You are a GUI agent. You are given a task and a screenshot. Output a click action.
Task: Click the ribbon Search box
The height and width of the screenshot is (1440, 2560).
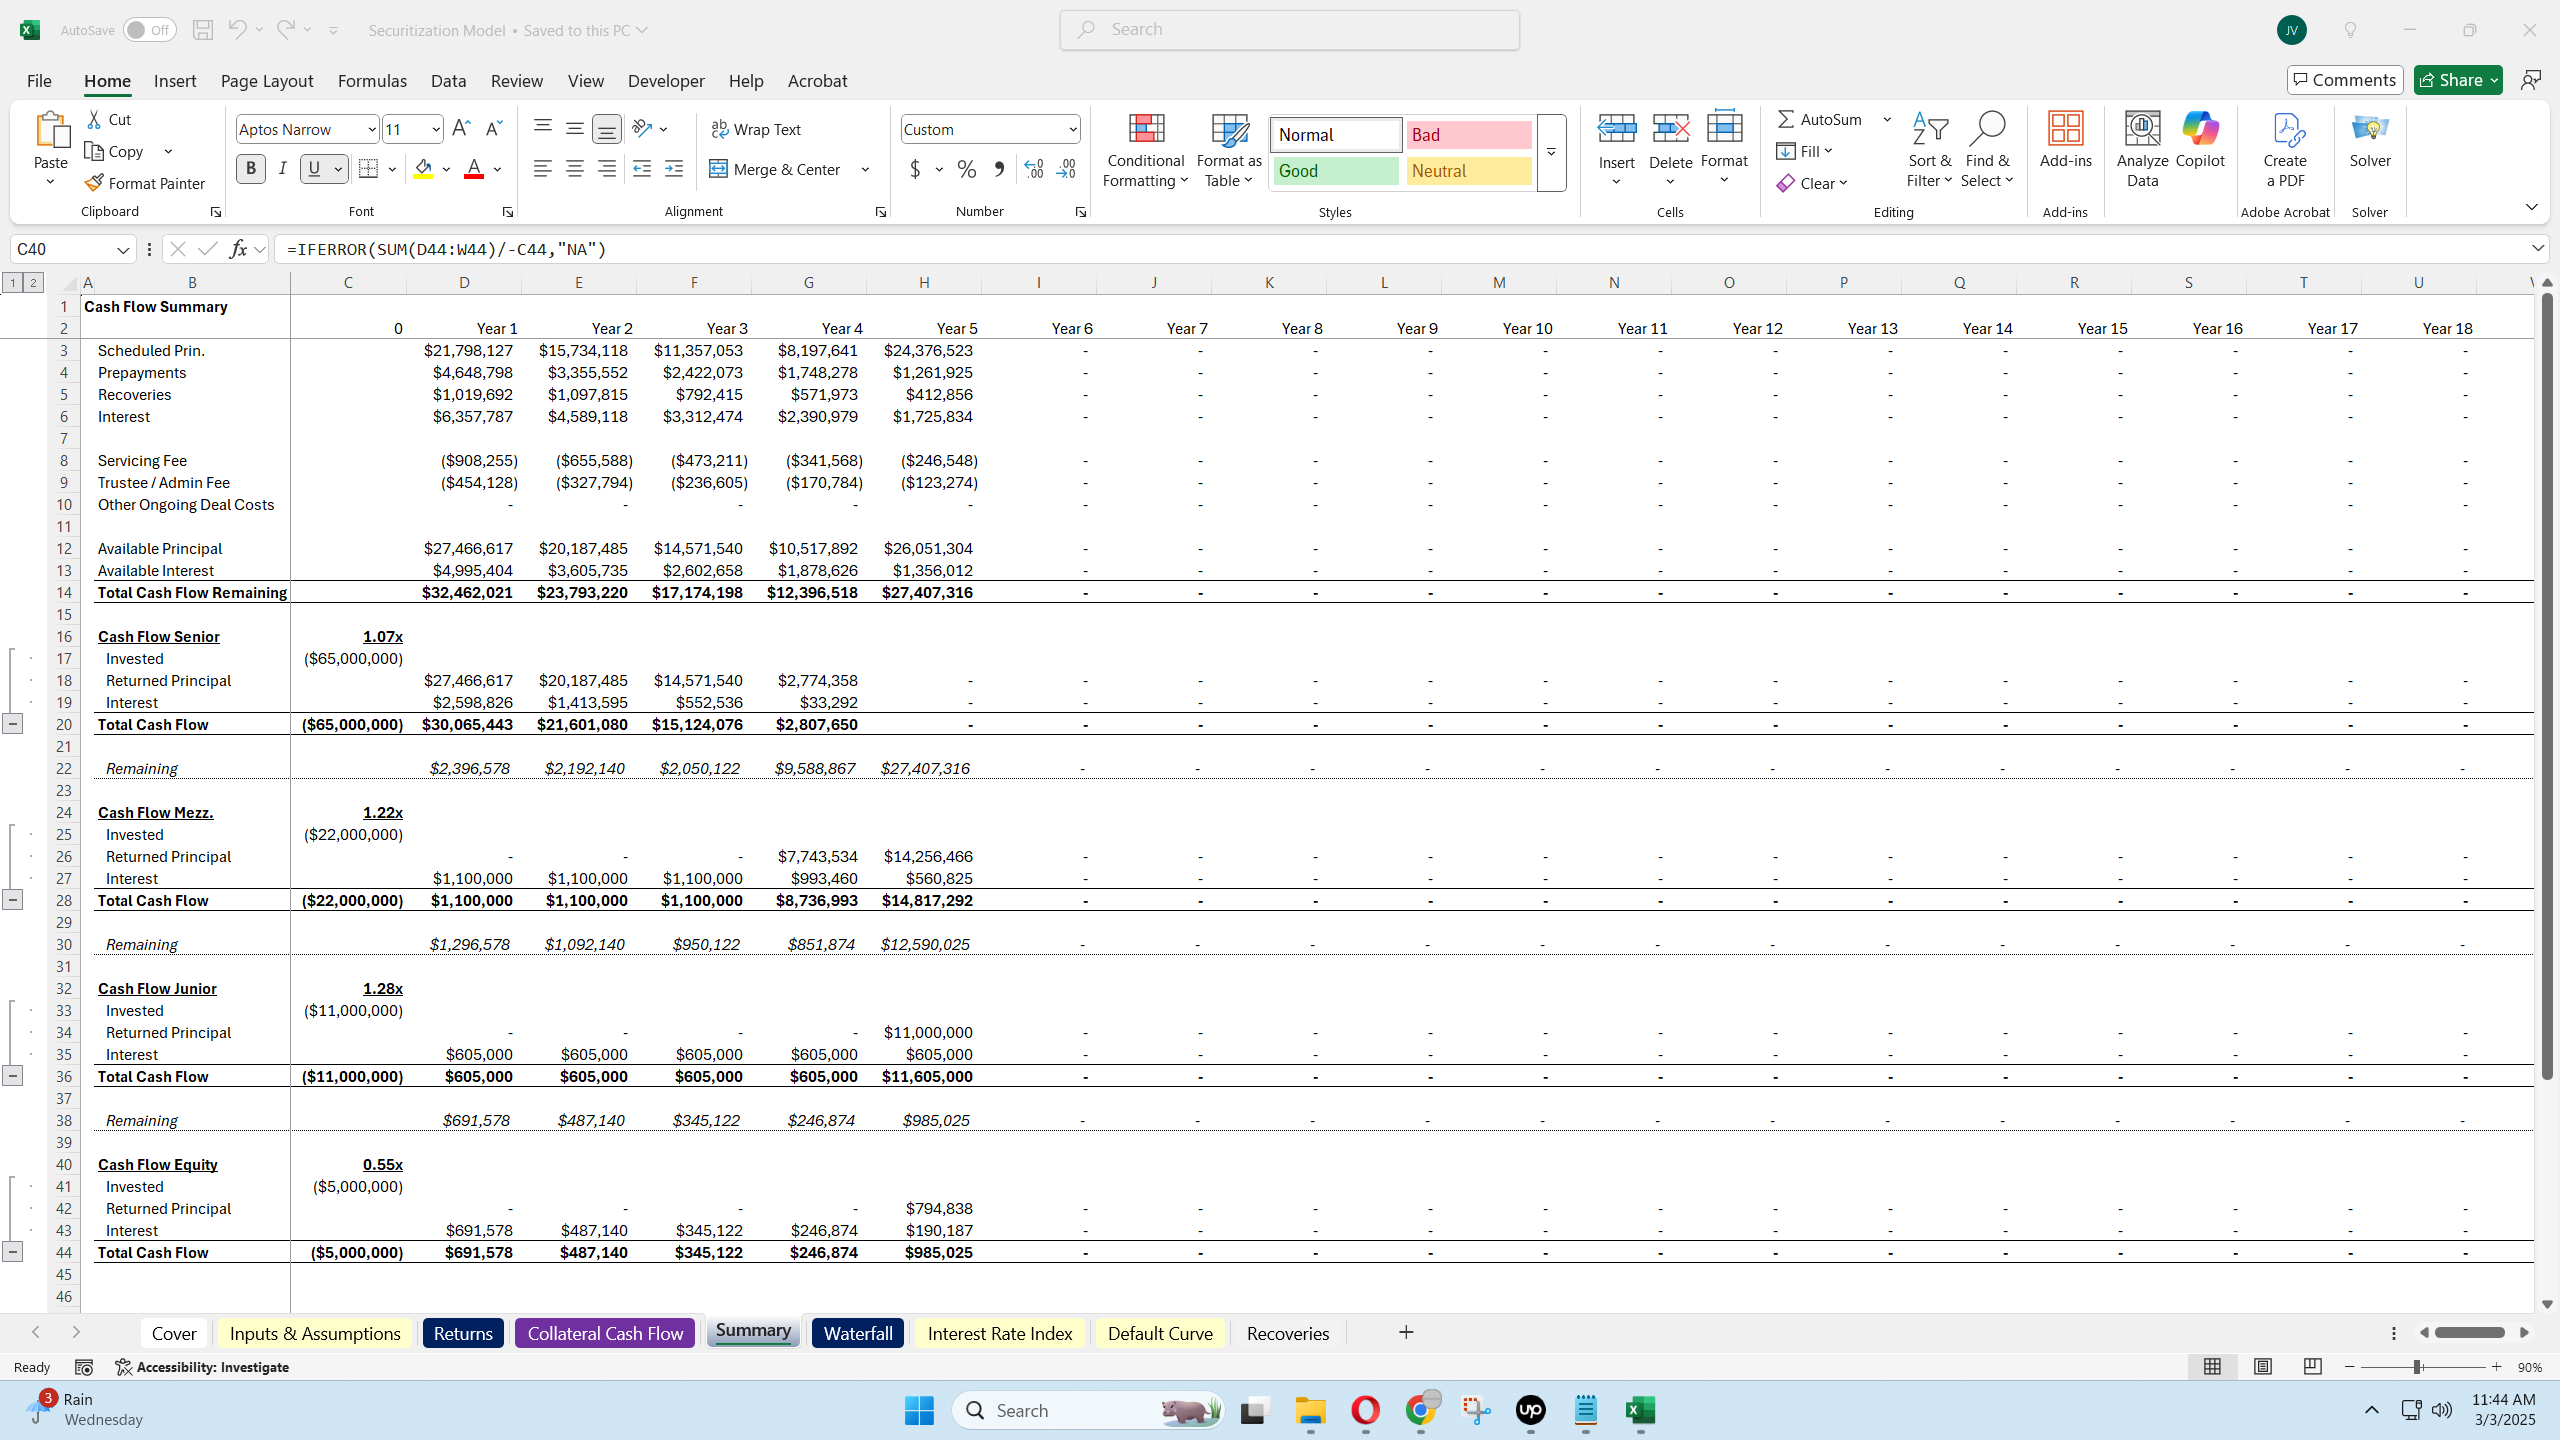tap(1290, 29)
